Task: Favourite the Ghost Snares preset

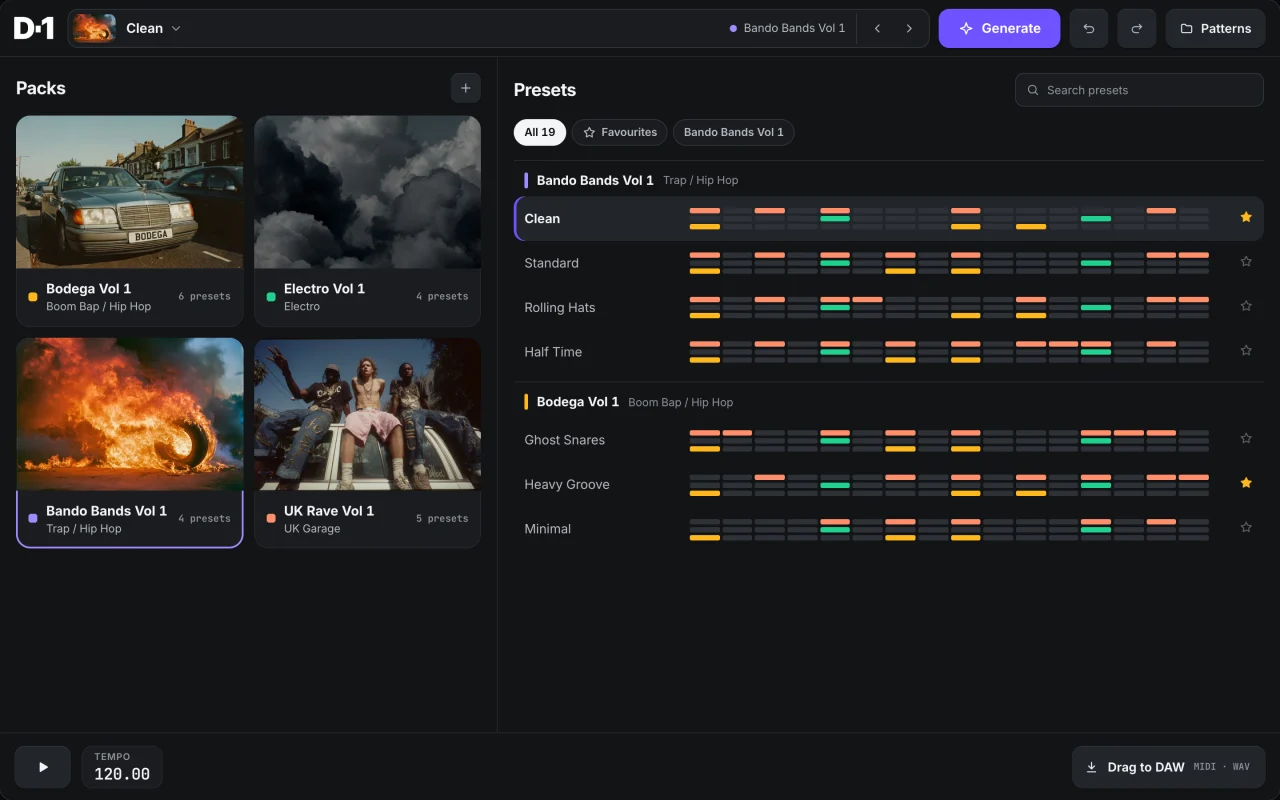Action: coord(1246,438)
